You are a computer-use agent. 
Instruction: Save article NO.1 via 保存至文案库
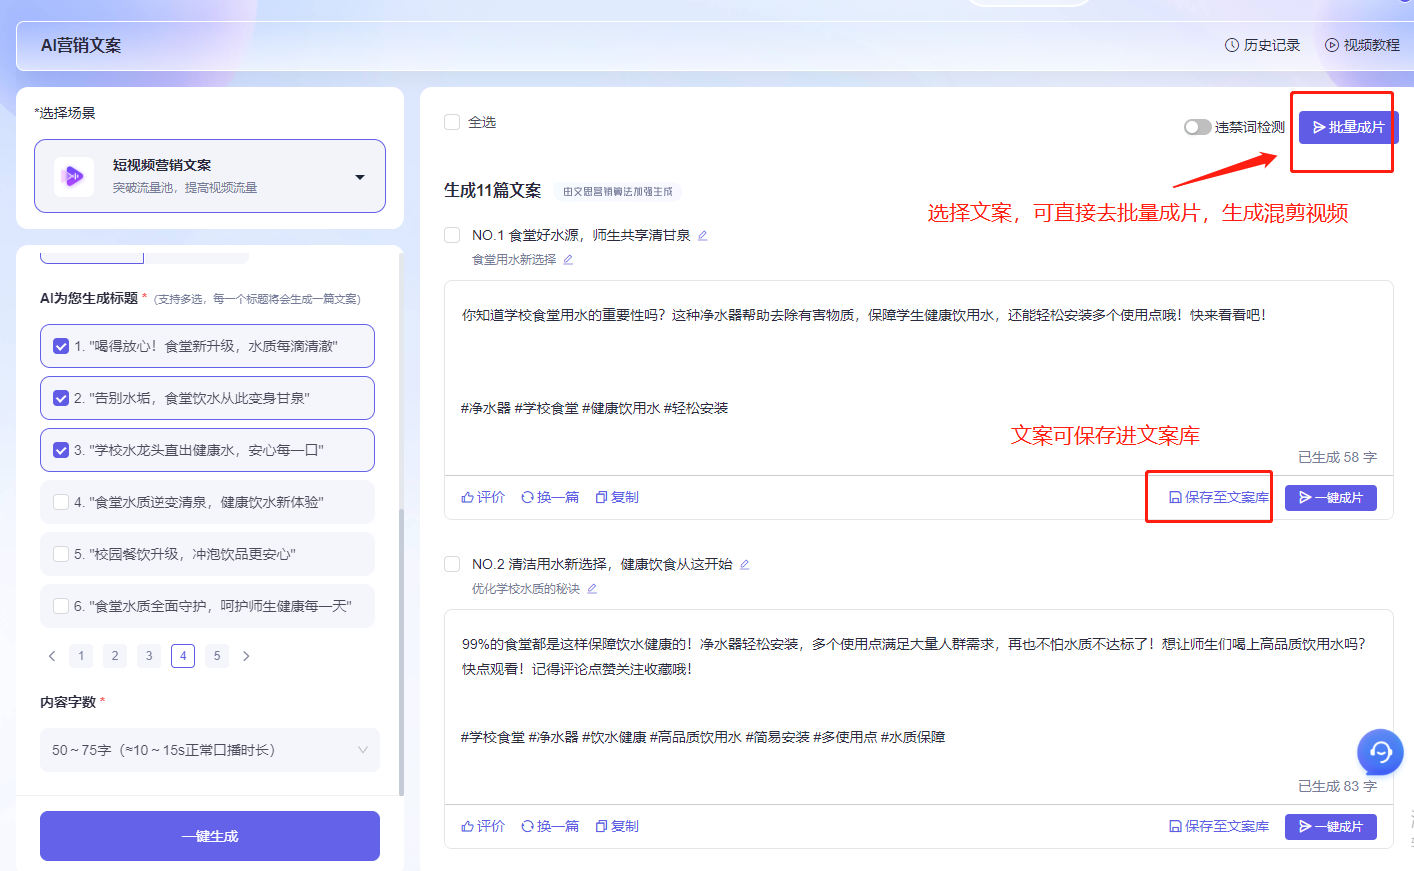pyautogui.click(x=1219, y=497)
